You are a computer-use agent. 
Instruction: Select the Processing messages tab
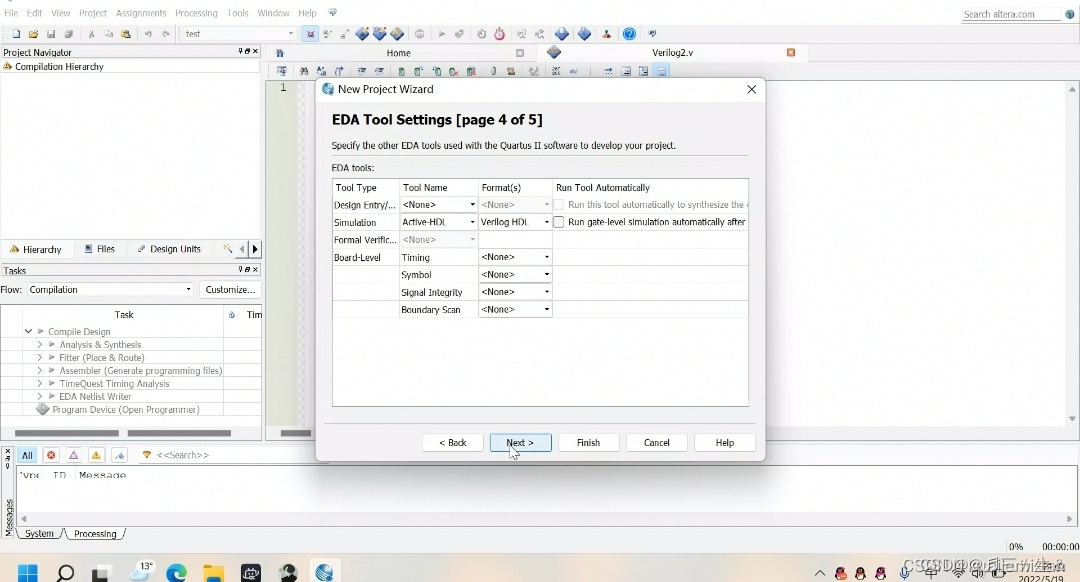pos(95,534)
